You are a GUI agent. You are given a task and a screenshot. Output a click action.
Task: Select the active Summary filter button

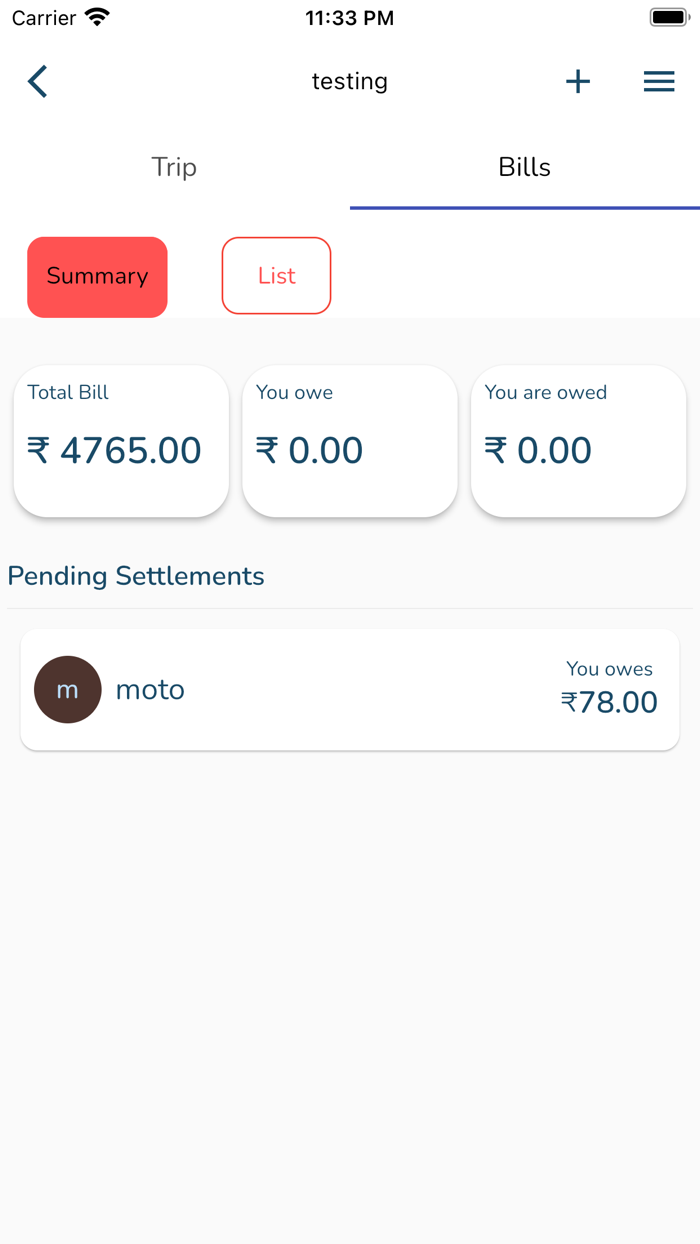[97, 276]
